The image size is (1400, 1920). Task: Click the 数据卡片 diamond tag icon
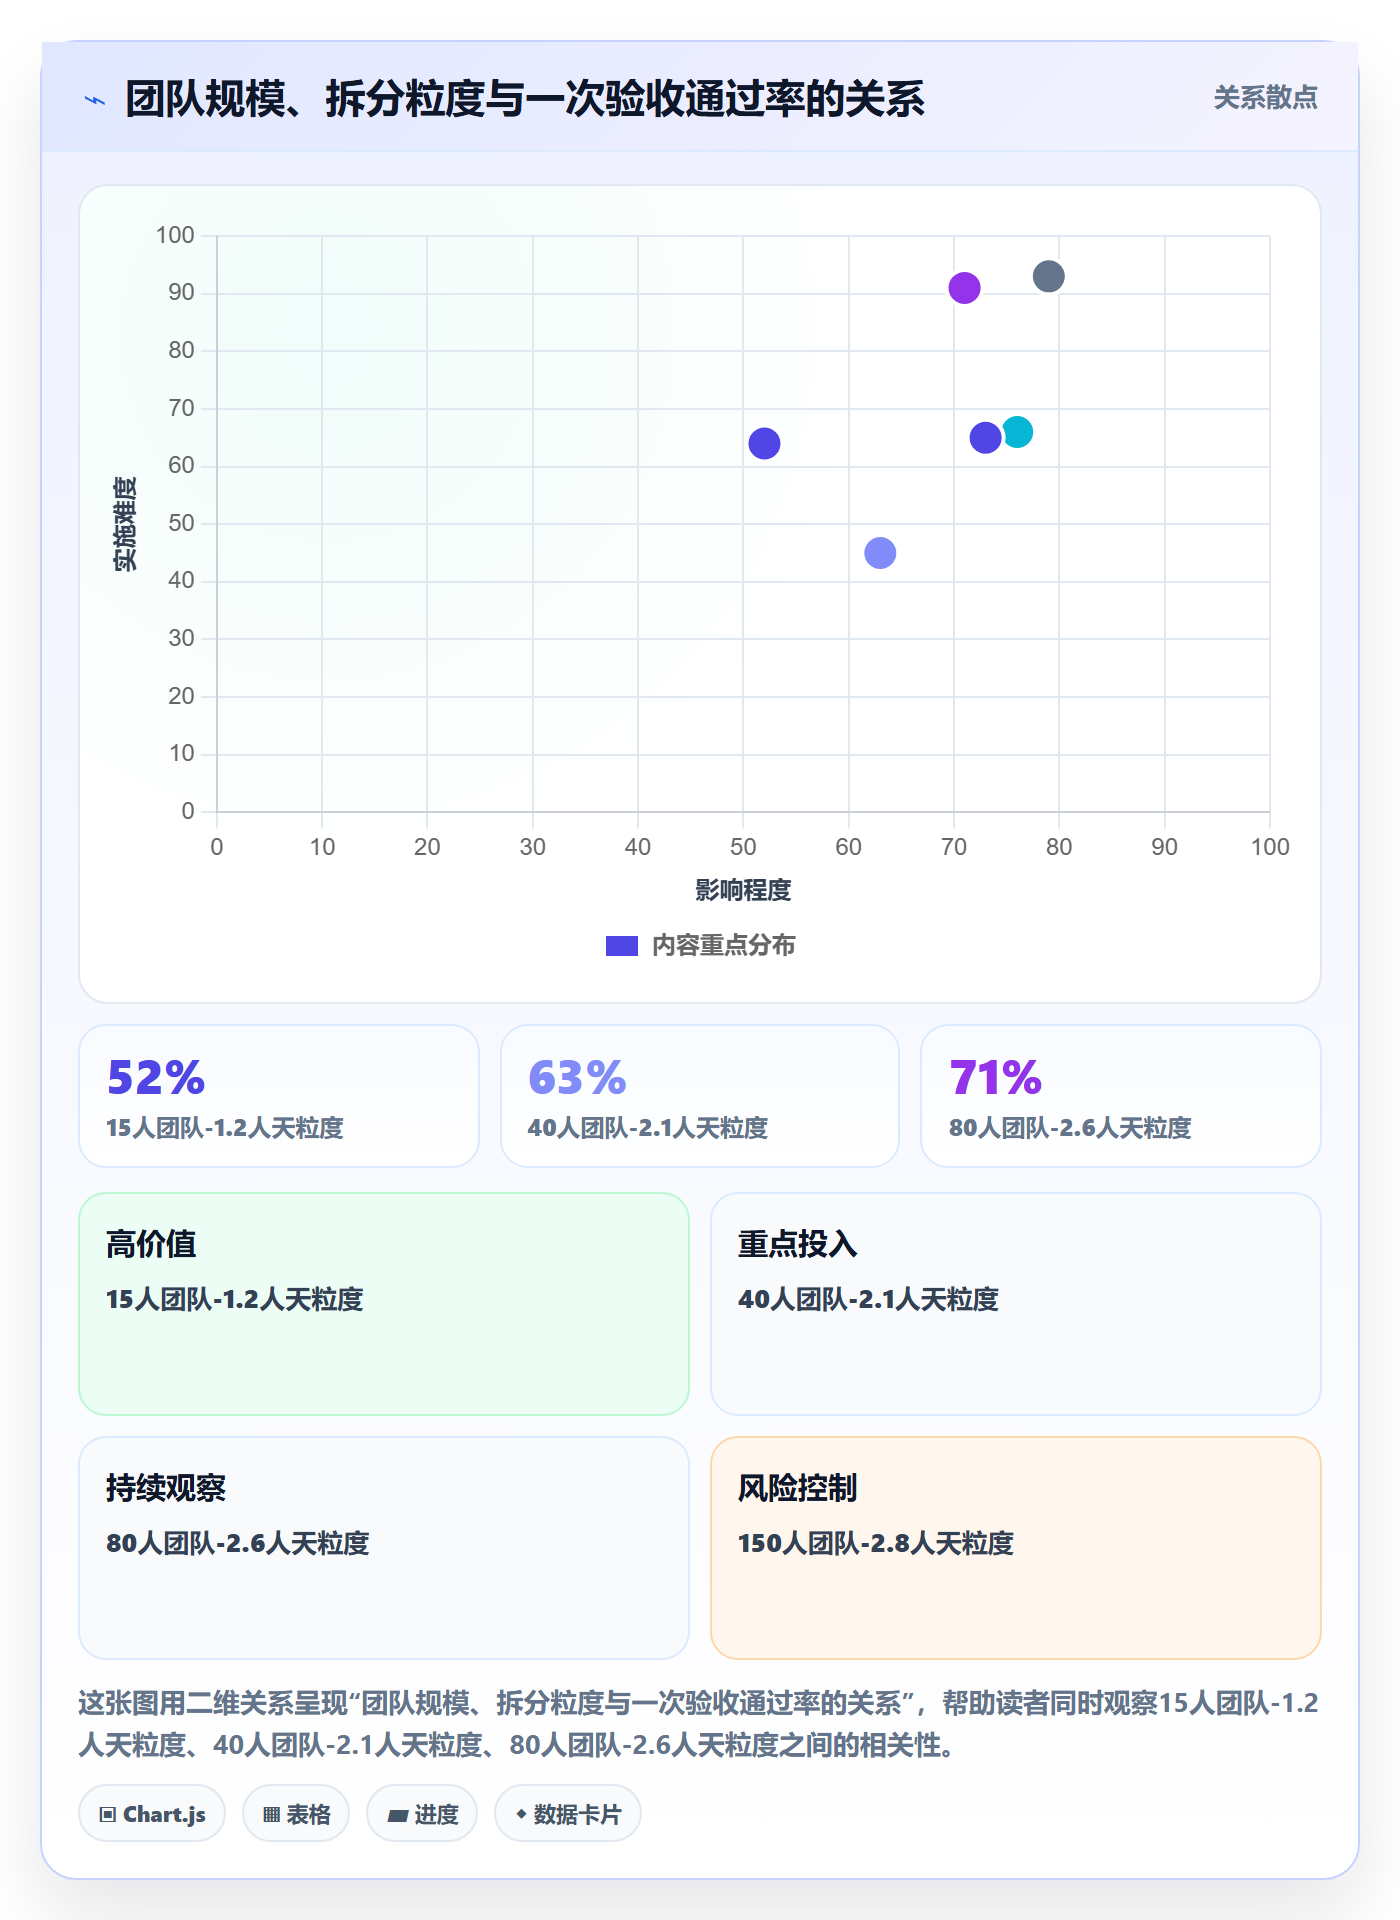click(x=520, y=1814)
